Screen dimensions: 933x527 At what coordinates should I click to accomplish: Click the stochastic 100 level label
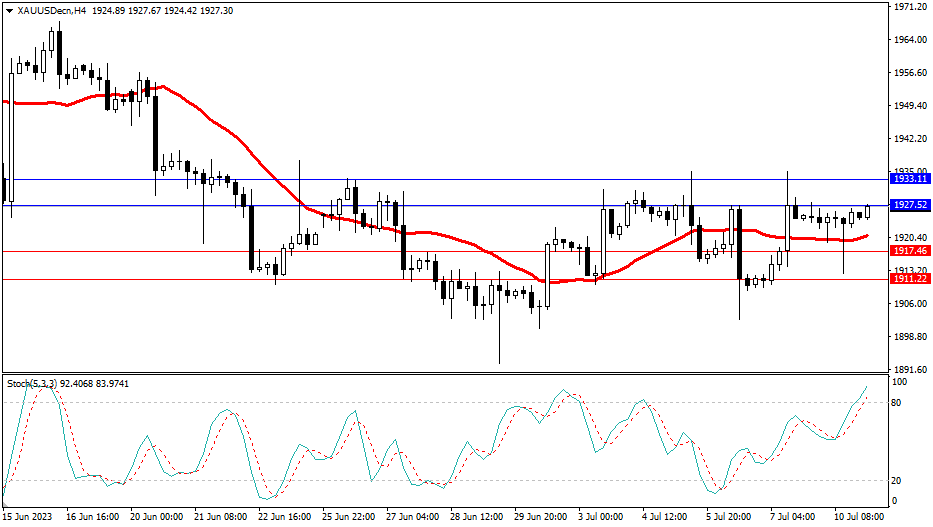click(x=900, y=383)
